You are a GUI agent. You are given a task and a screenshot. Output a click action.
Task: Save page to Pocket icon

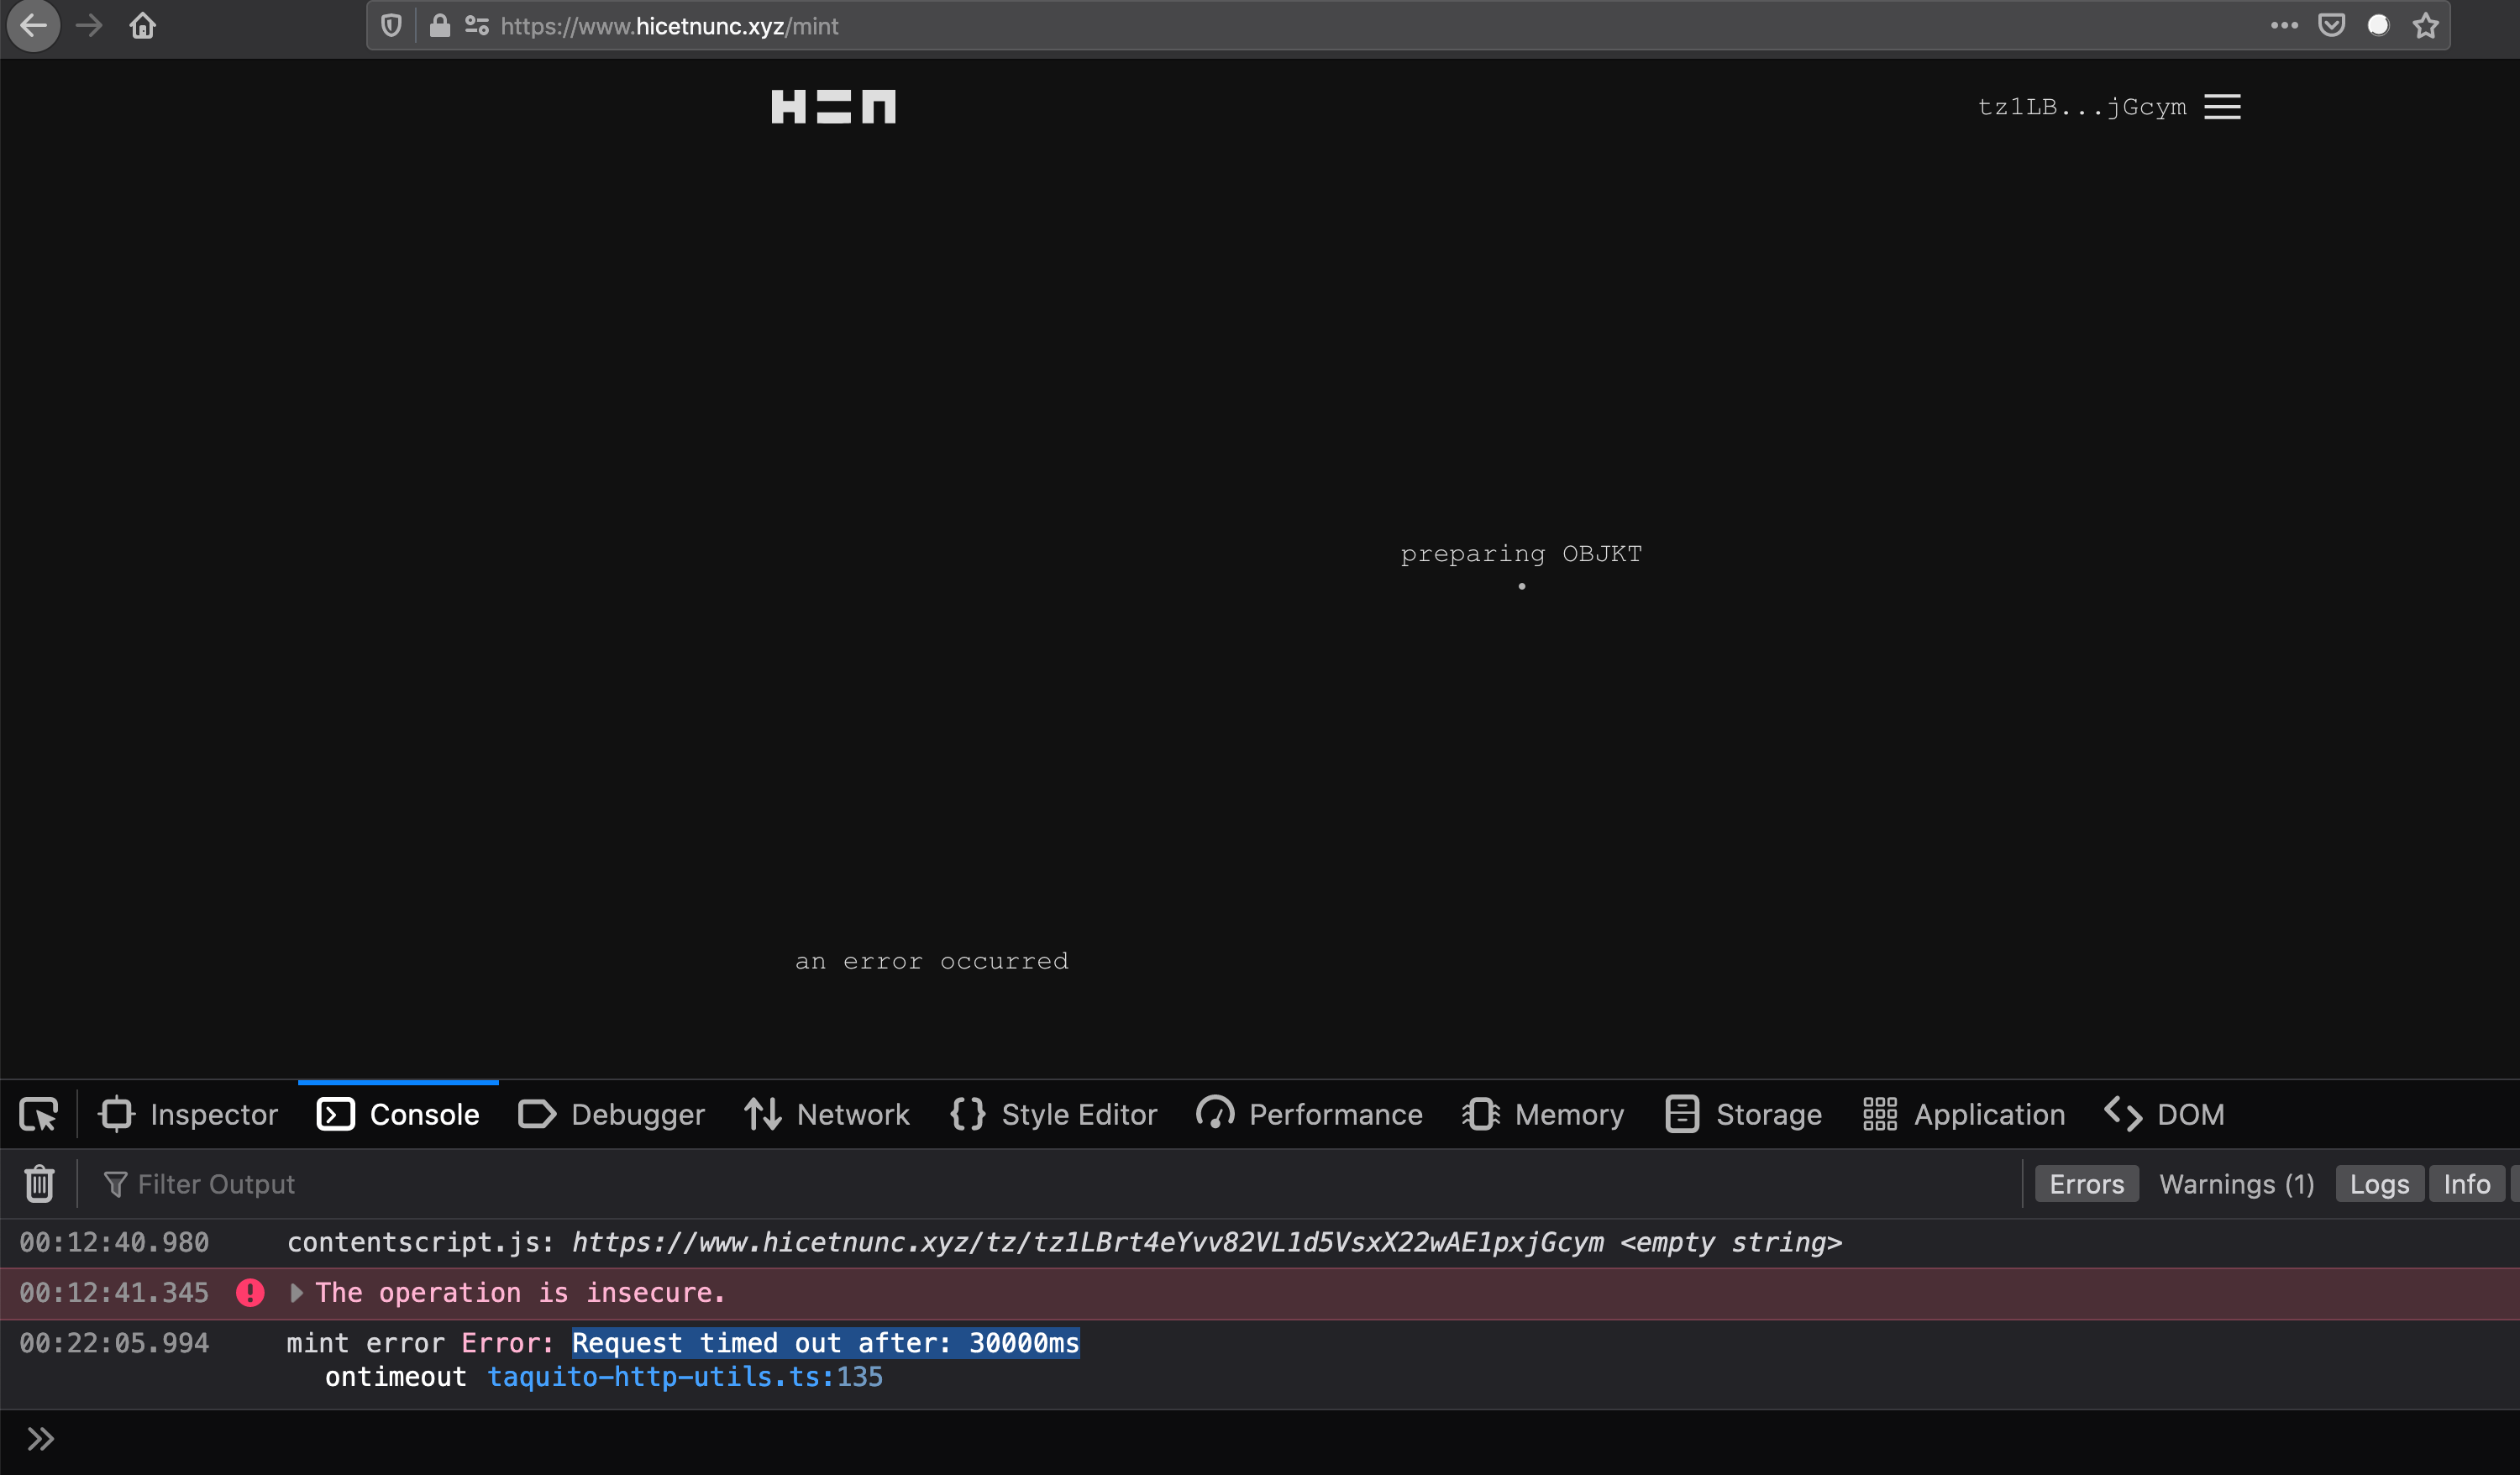pyautogui.click(x=2331, y=26)
